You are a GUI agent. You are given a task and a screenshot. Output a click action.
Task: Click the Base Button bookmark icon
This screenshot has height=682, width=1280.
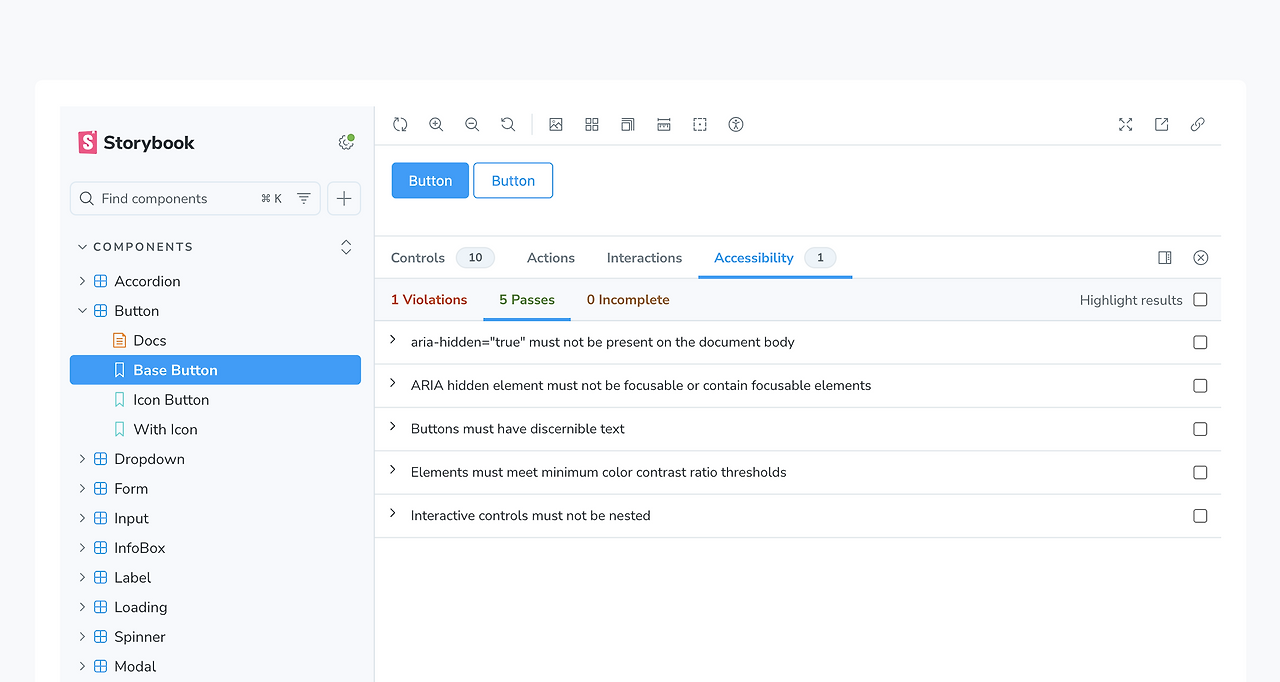point(120,370)
